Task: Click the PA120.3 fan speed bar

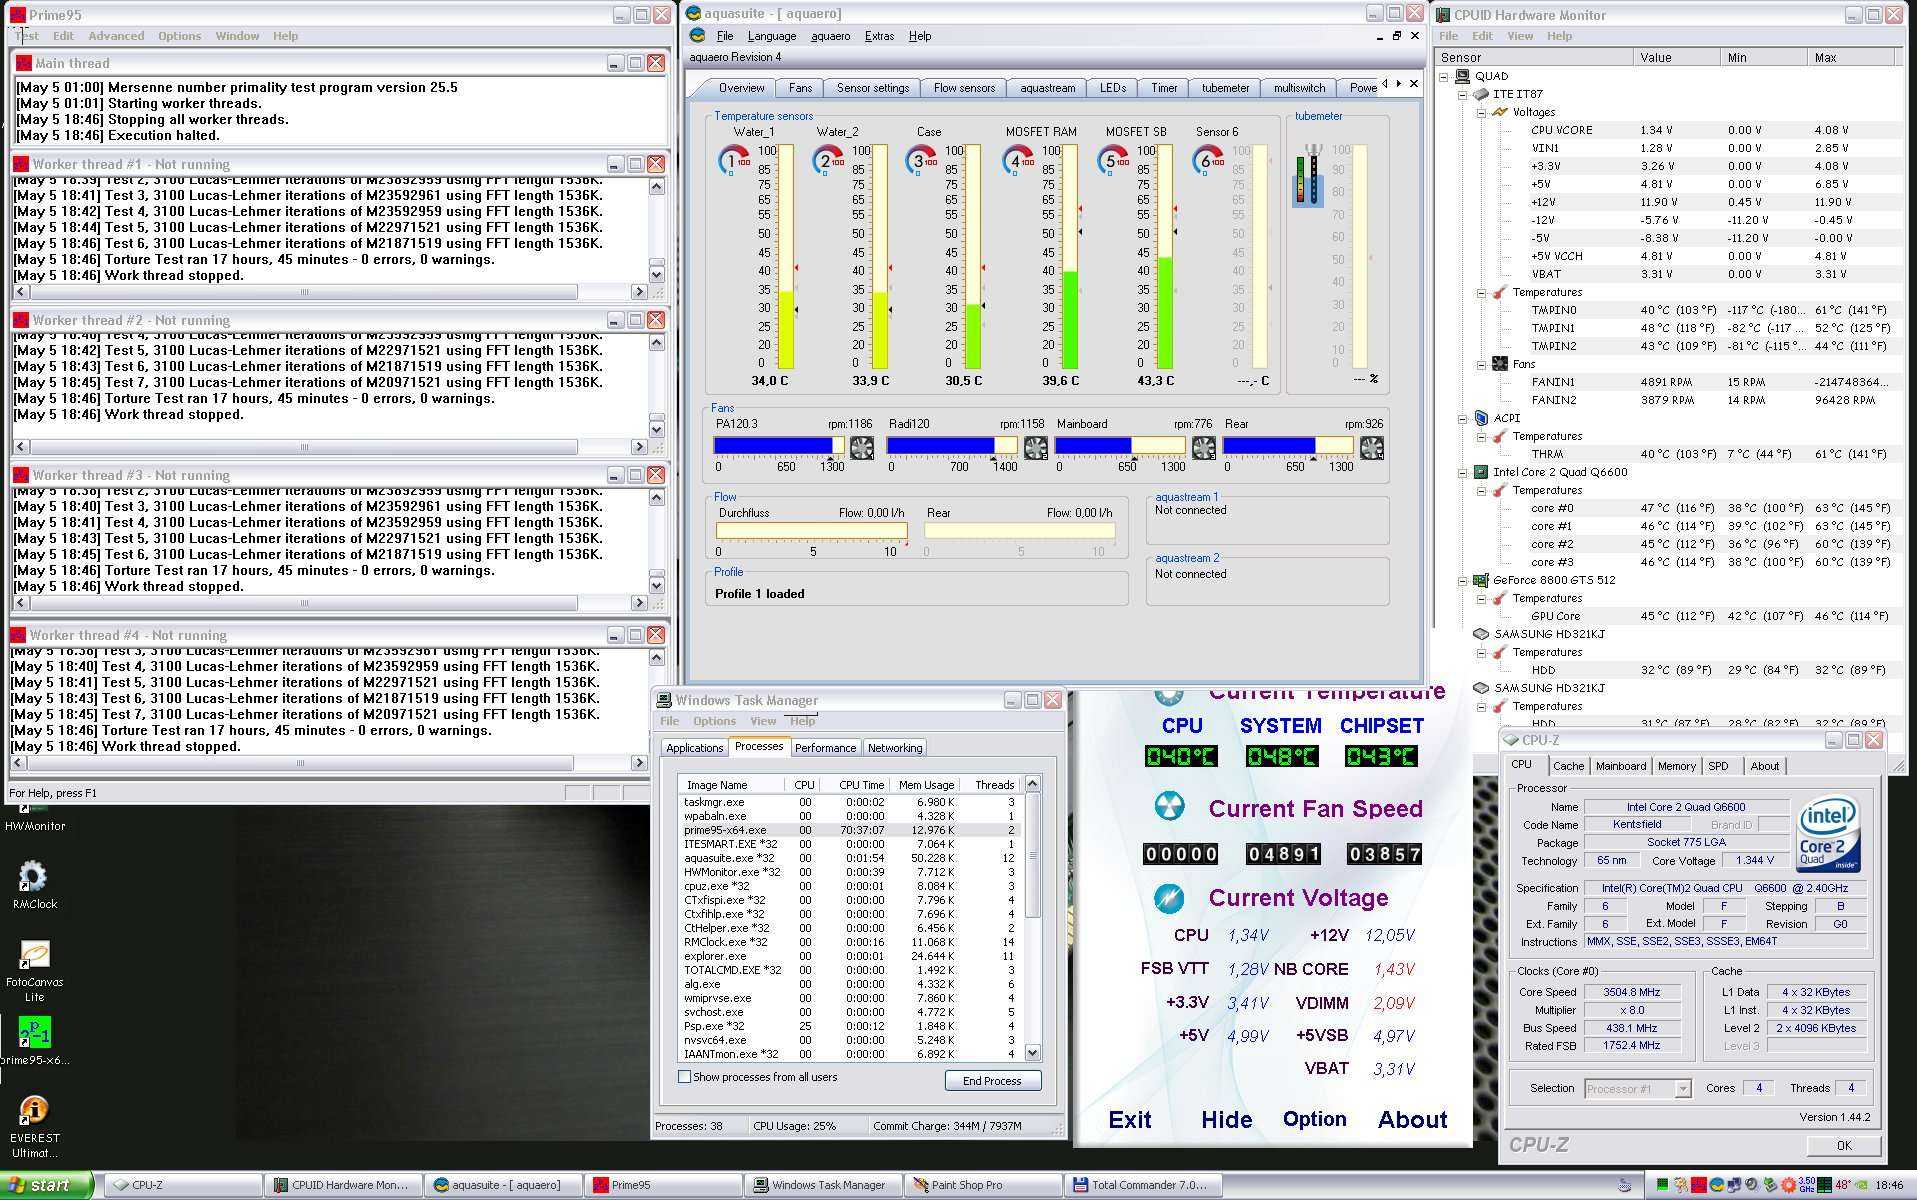Action: click(x=778, y=446)
